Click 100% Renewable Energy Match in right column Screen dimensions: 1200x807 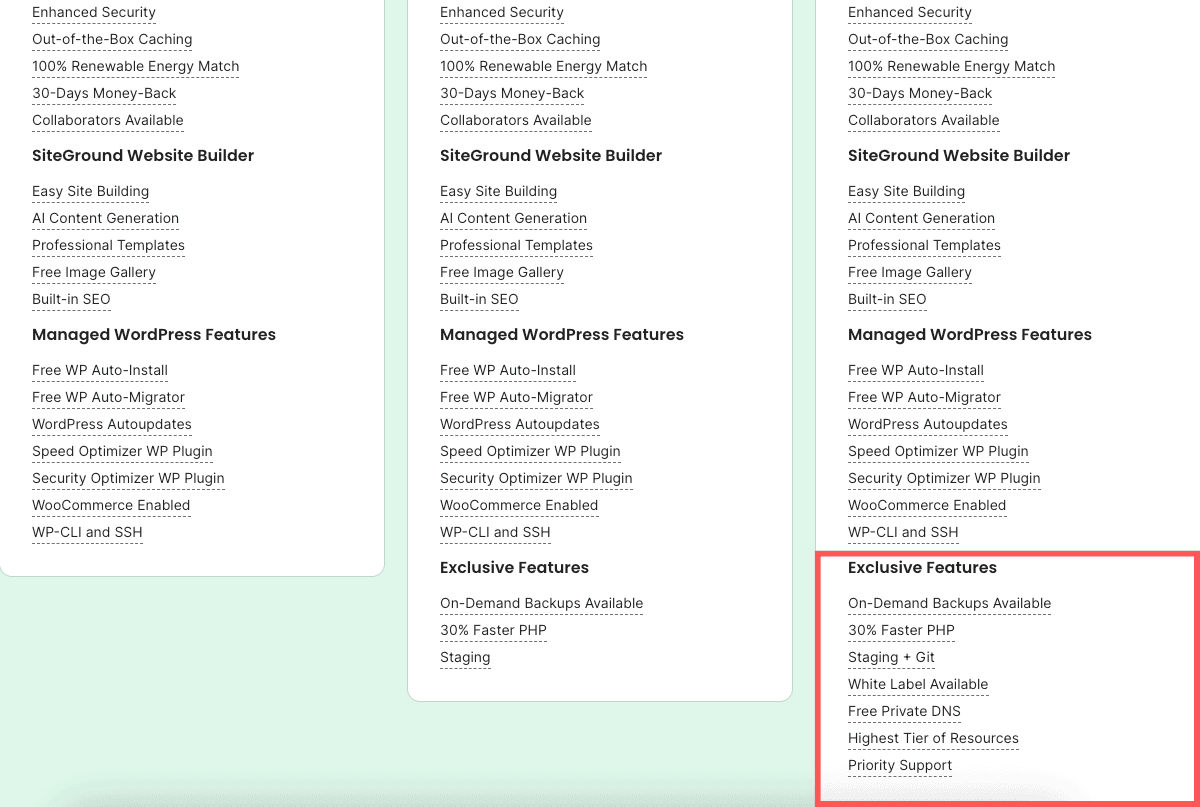click(x=952, y=67)
